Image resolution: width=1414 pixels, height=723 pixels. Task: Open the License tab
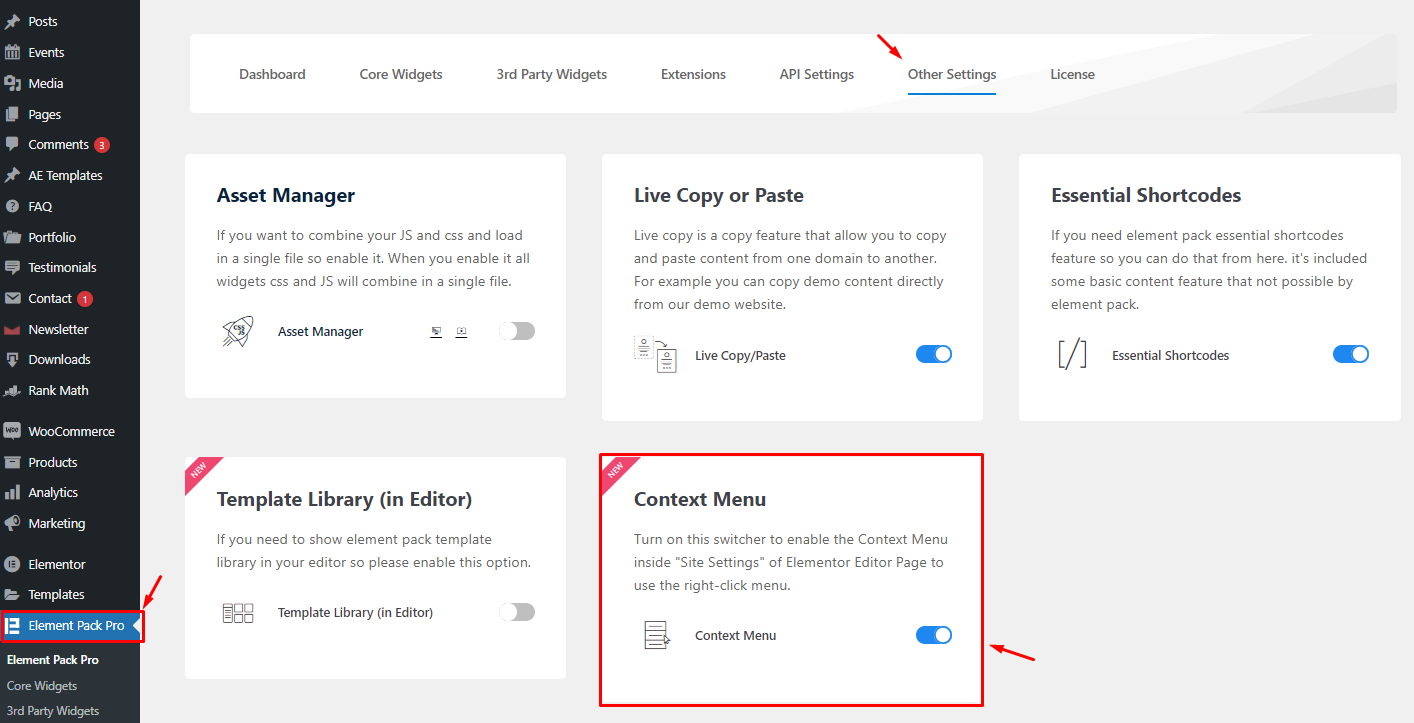(x=1072, y=74)
